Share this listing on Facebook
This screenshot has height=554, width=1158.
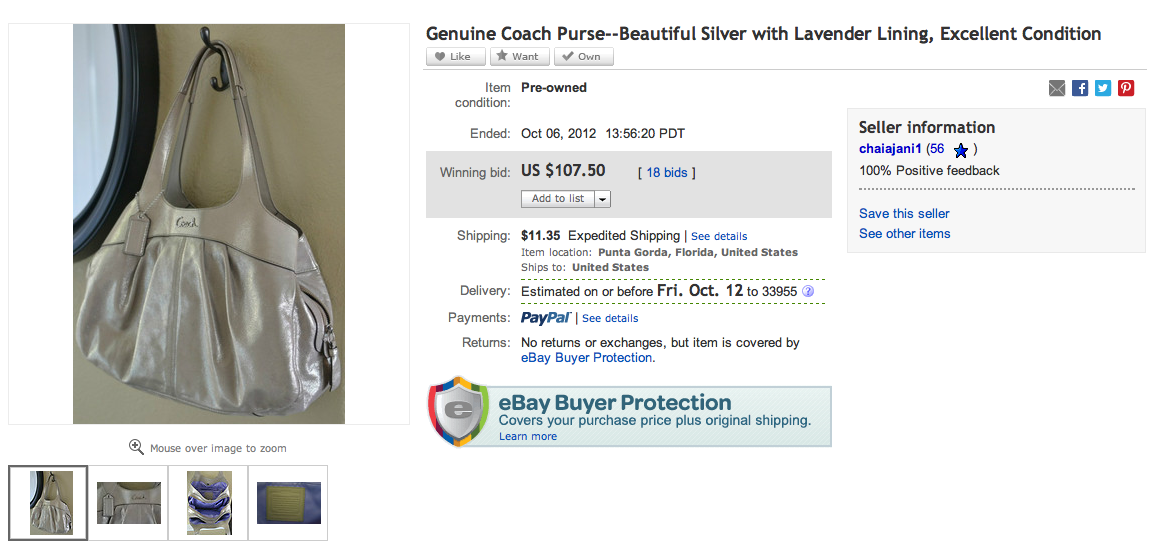coord(1080,88)
